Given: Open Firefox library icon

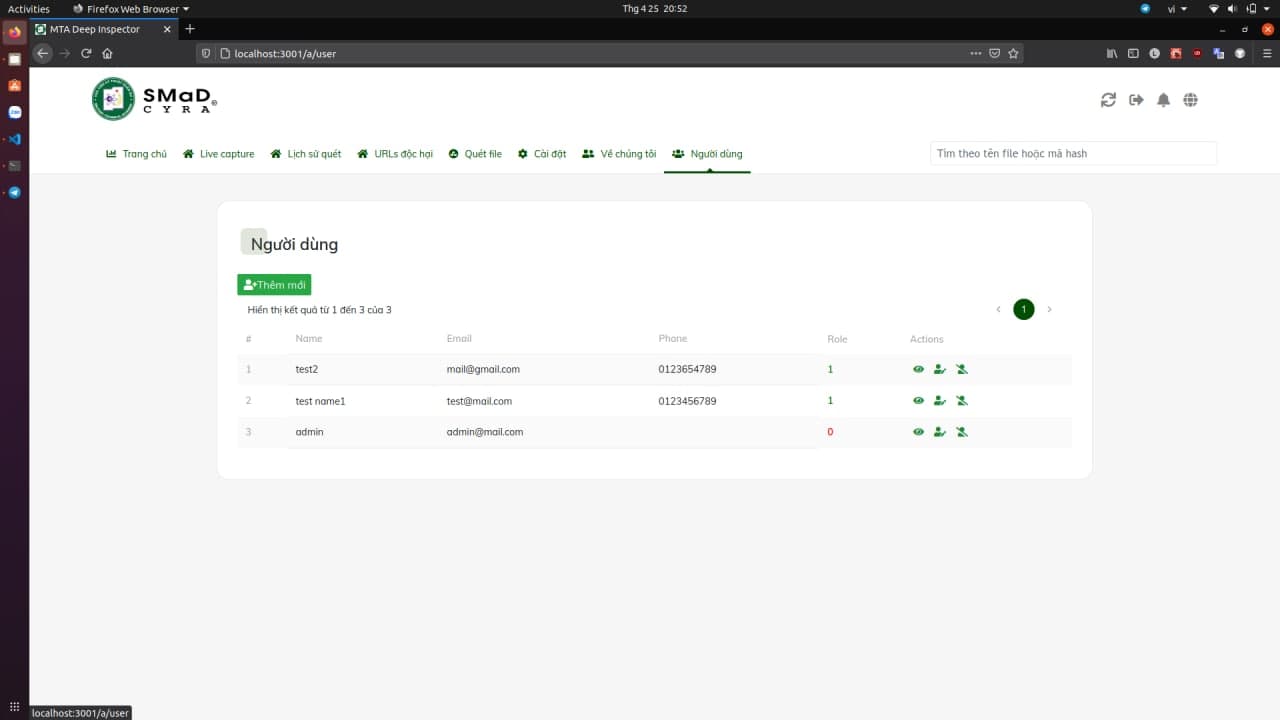Looking at the screenshot, I should click(x=1112, y=53).
